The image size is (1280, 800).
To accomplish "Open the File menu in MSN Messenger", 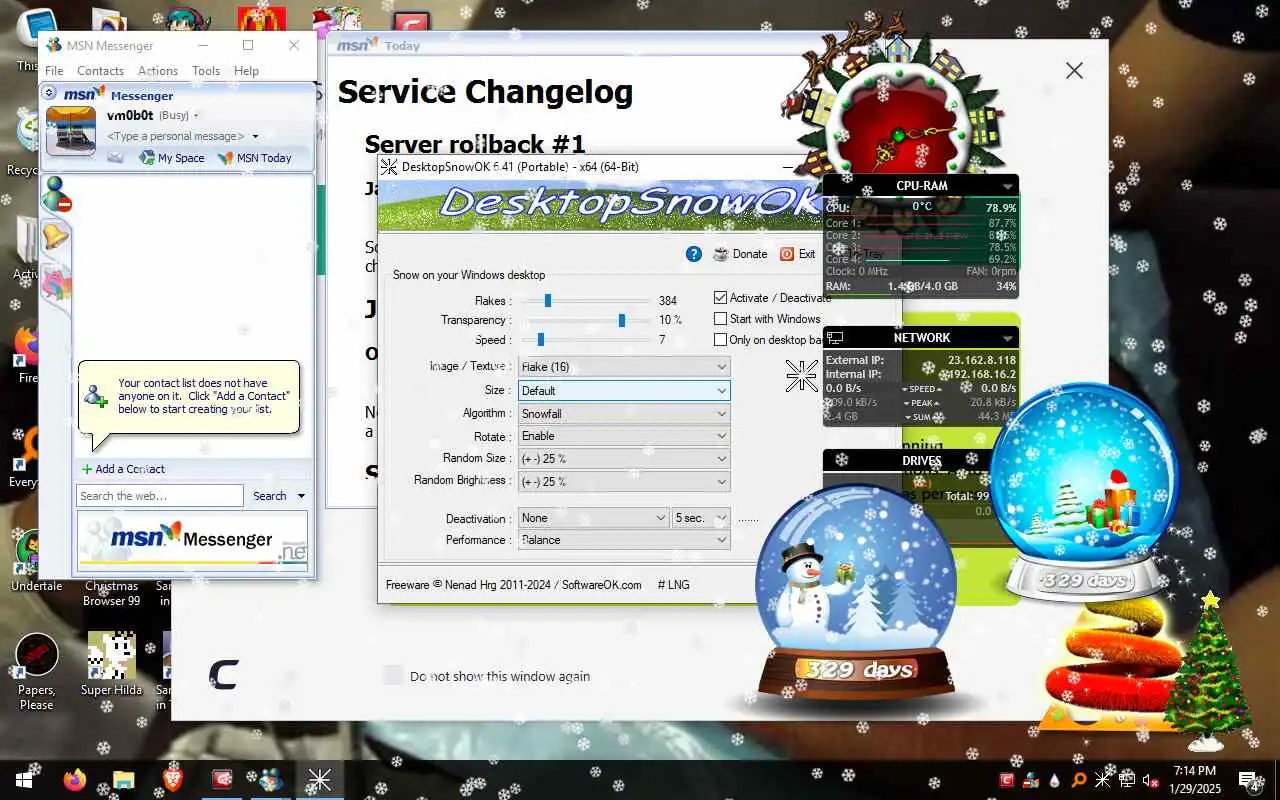I will pyautogui.click(x=54, y=71).
